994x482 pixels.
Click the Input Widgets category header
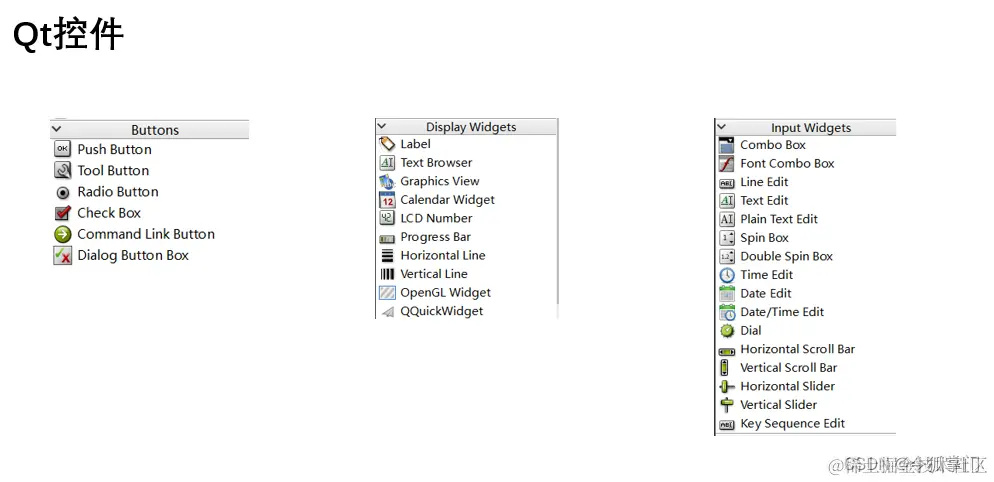(806, 127)
